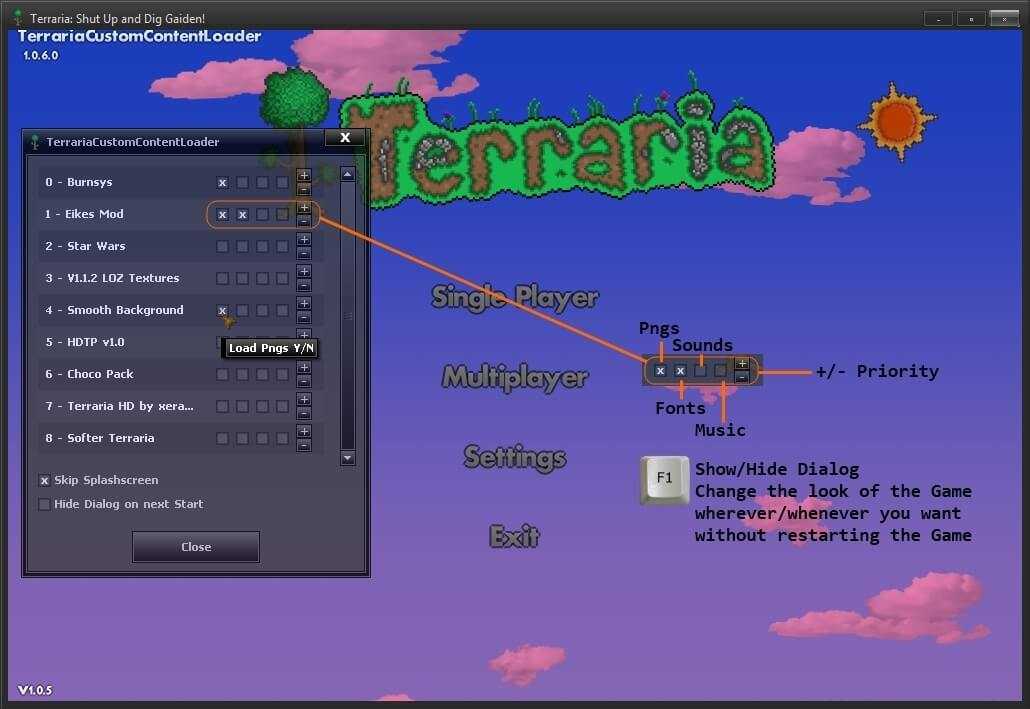Viewport: 1030px width, 709px height.
Task: Enable Fonts checkbox for Burnsys
Action: tap(242, 183)
